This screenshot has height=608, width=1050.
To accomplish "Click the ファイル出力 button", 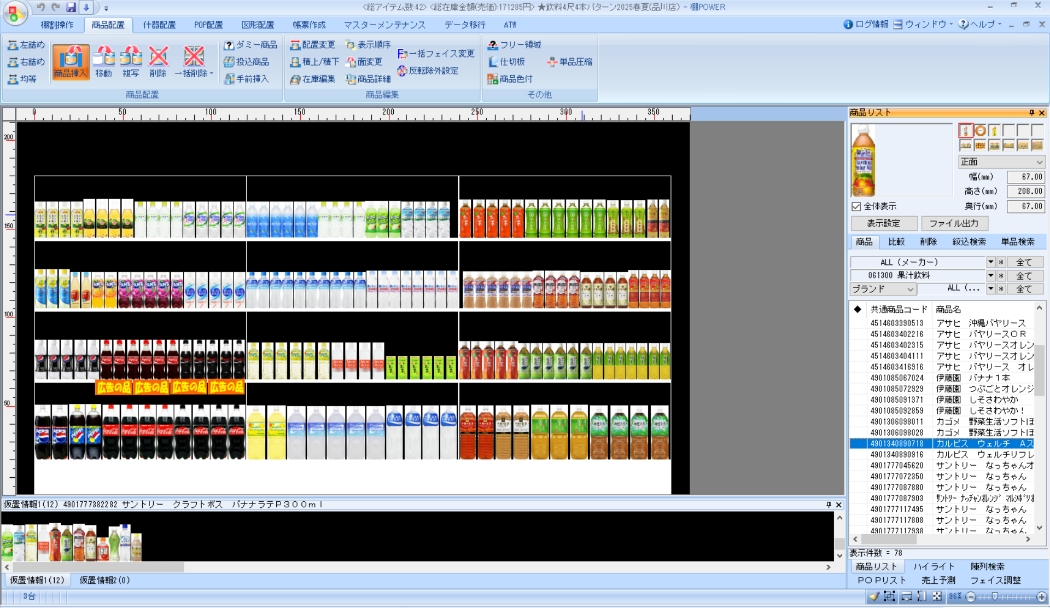I will pos(954,224).
